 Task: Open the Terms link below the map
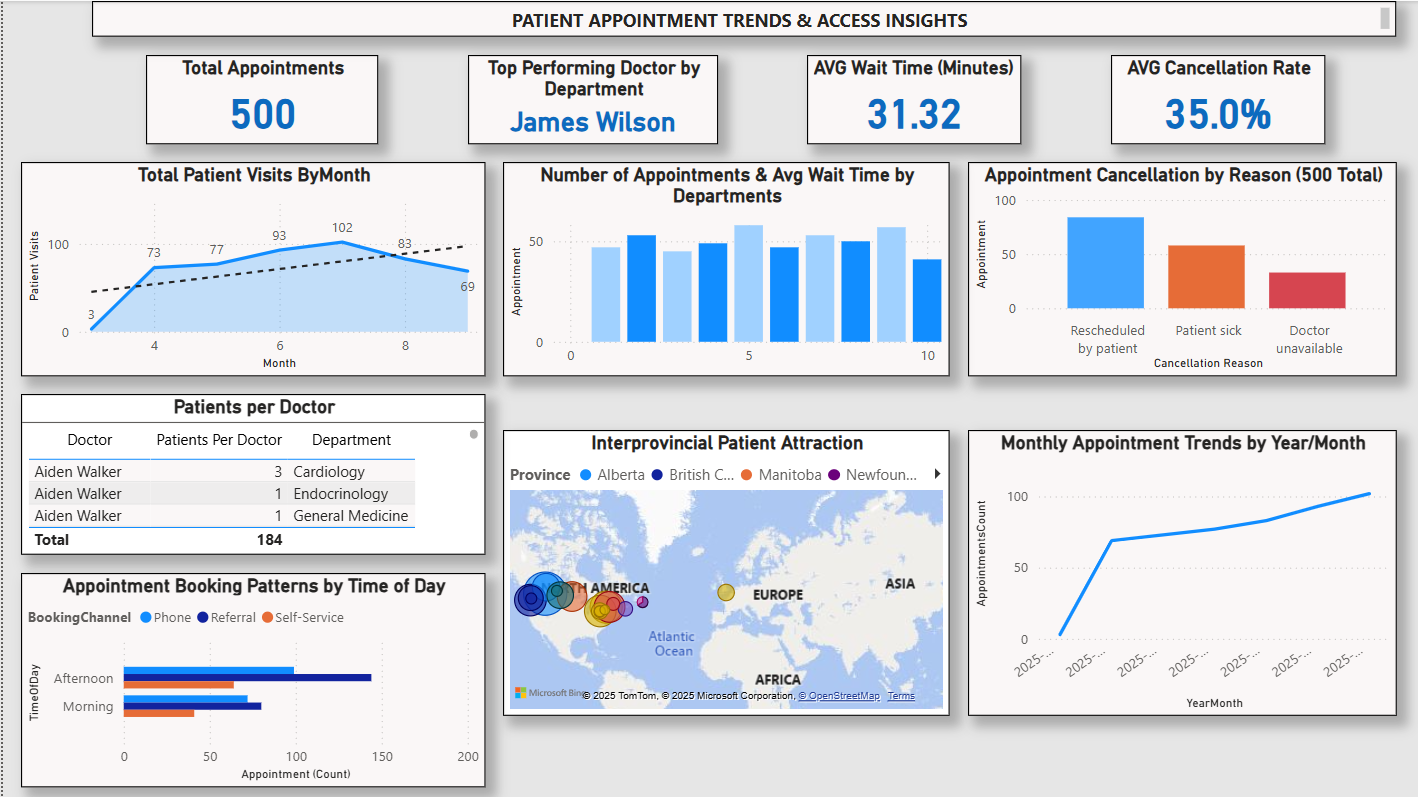901,695
